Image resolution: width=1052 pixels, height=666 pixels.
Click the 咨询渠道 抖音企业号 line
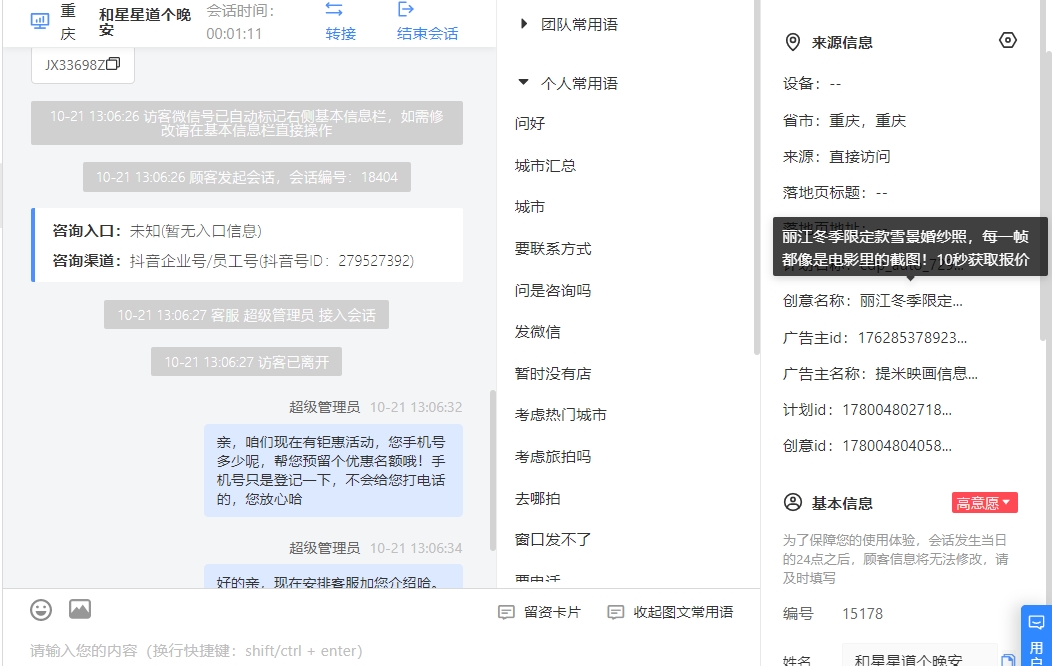[x=233, y=260]
